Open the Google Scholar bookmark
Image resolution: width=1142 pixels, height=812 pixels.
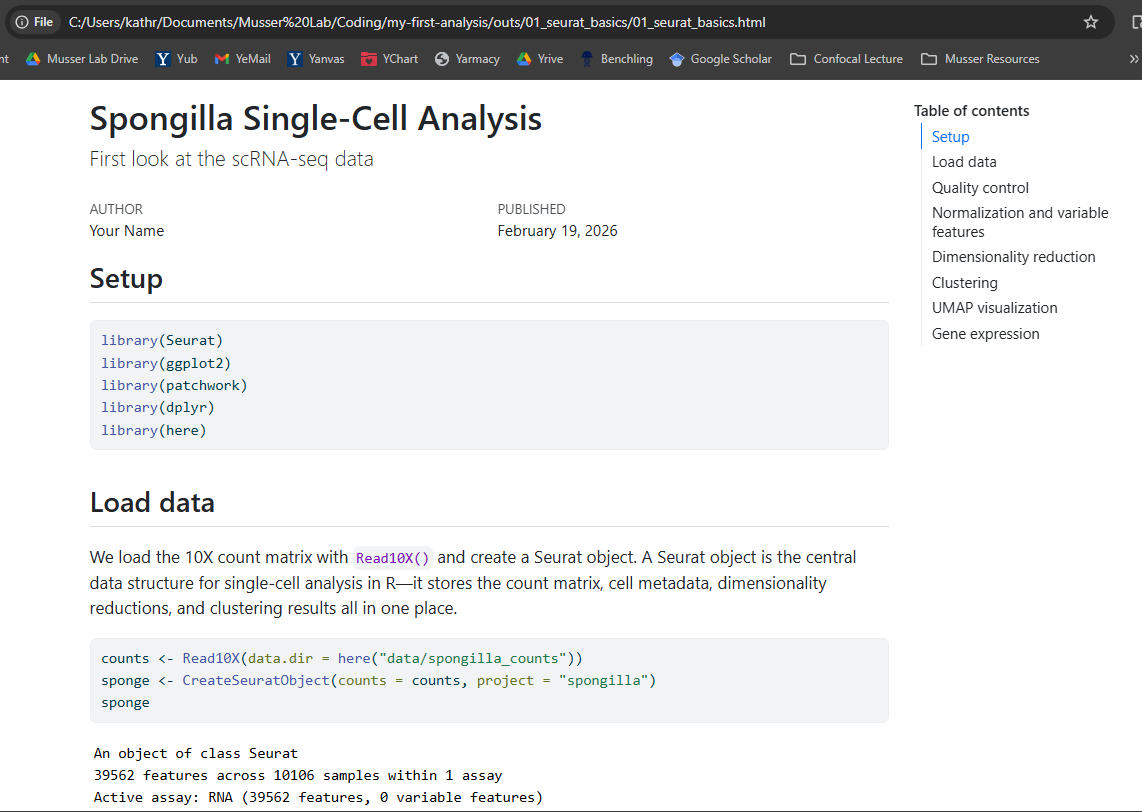point(720,59)
